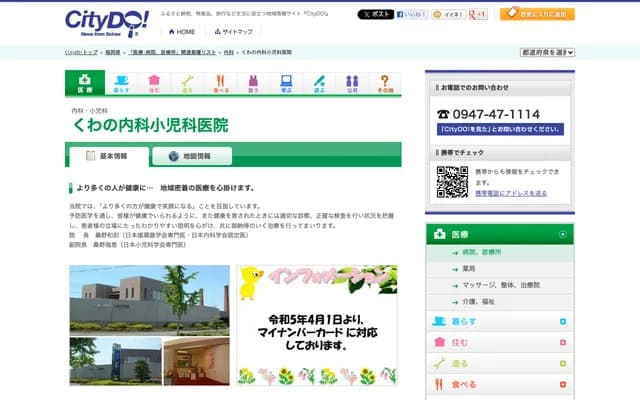Screen dimensions: 640x400
Task: Expand the sidebar 住む section
Action: (x=563, y=342)
